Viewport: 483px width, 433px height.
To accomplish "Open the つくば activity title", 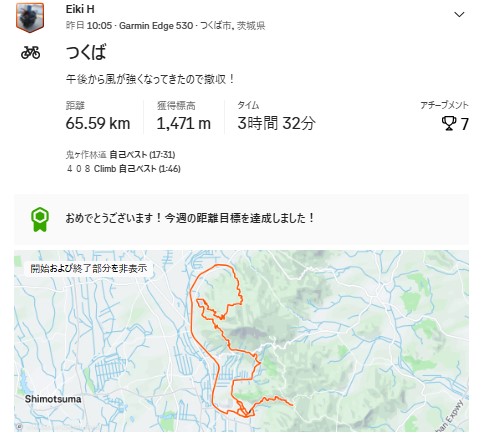I will click(x=86, y=52).
